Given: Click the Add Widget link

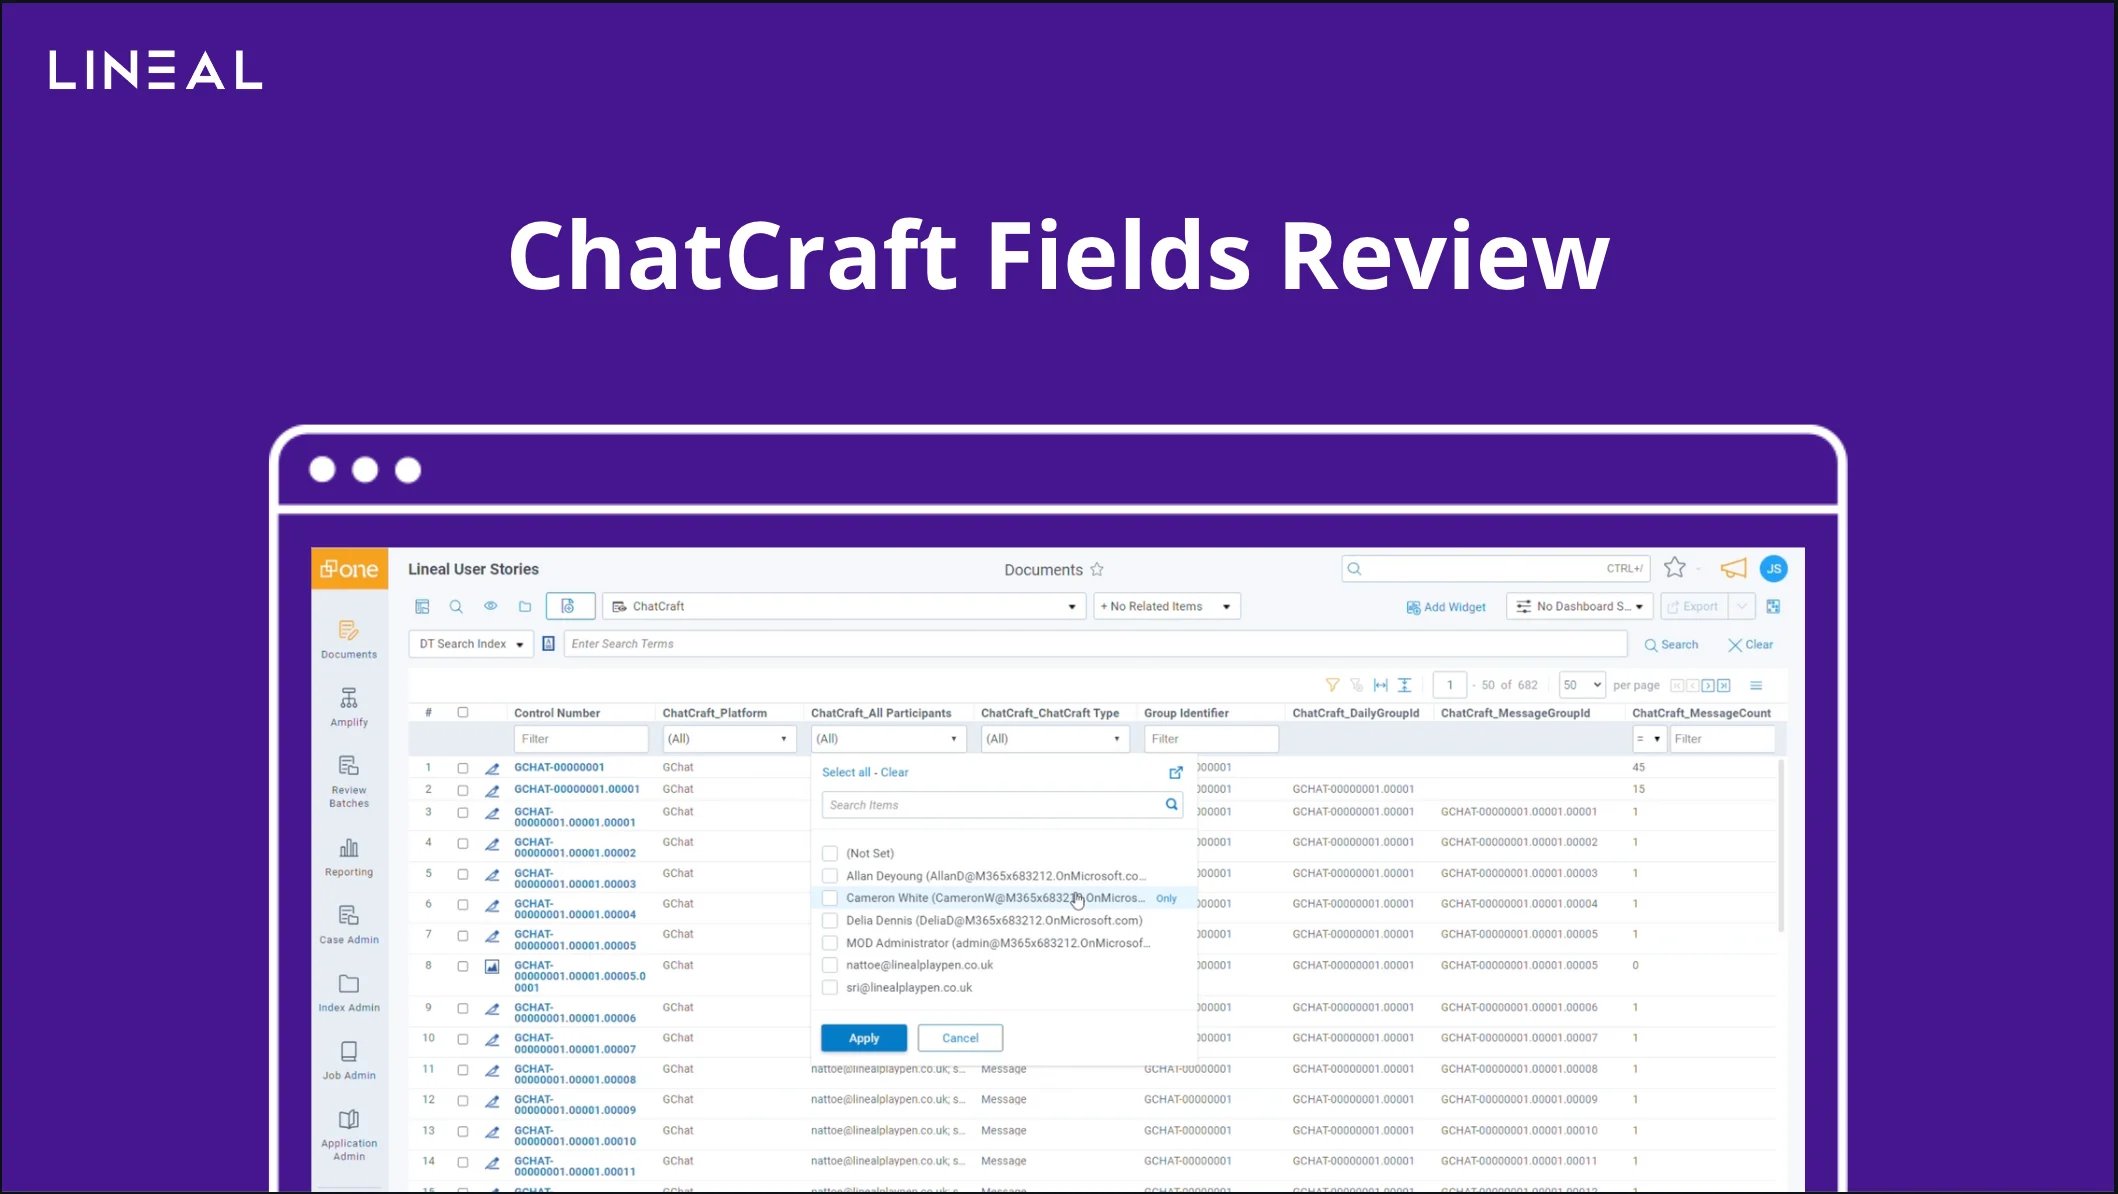Looking at the screenshot, I should click(1446, 606).
